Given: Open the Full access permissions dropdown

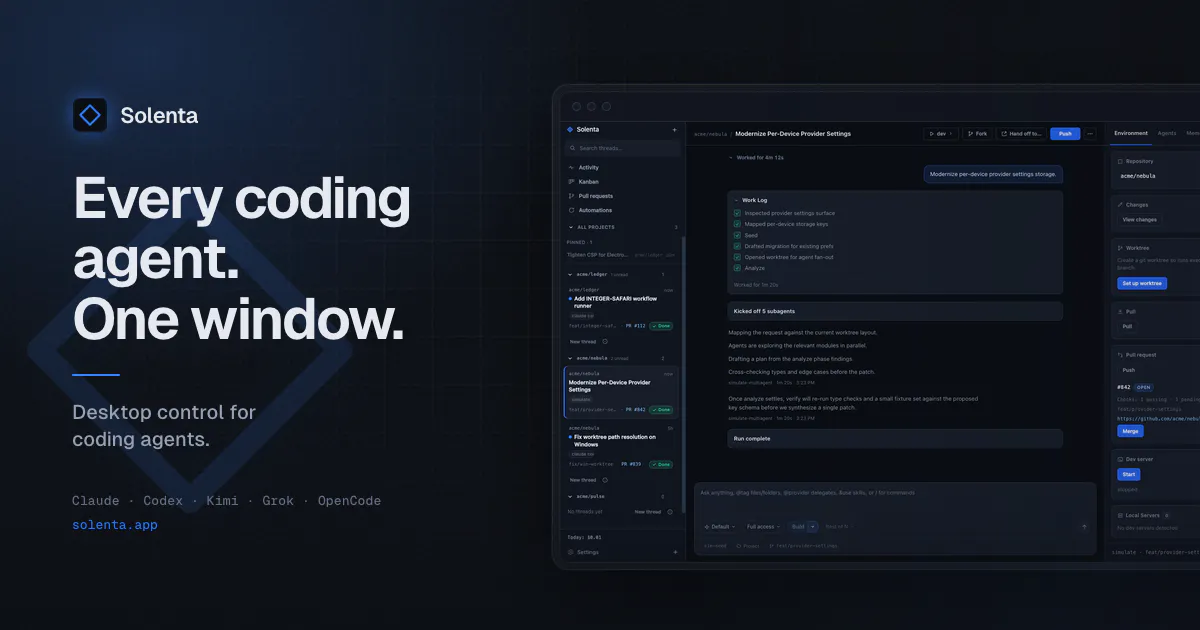Looking at the screenshot, I should (x=763, y=526).
